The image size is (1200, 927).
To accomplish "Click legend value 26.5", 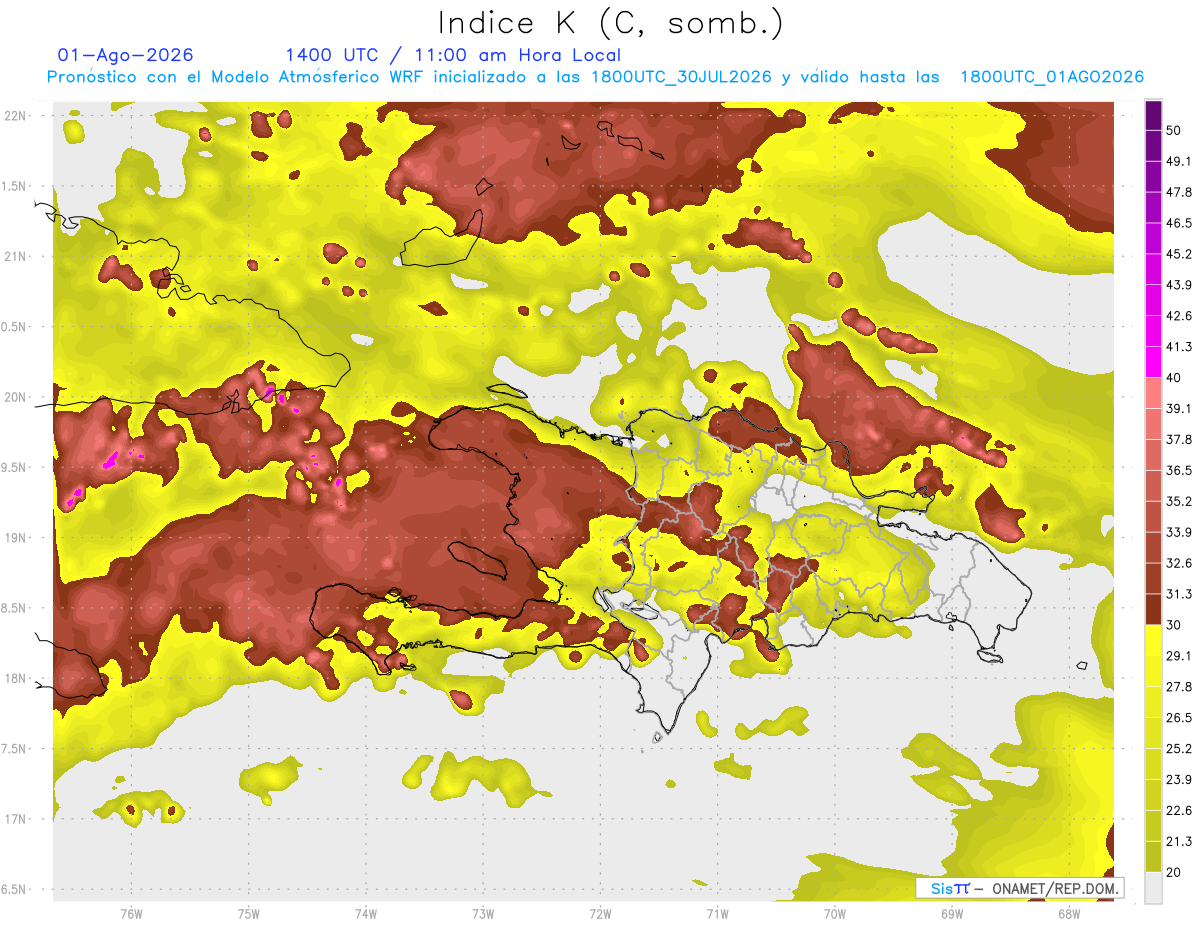I will tap(1178, 718).
